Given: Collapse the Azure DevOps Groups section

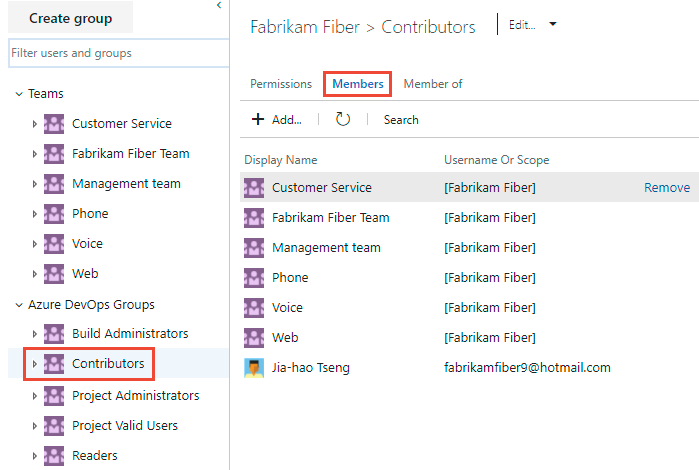Looking at the screenshot, I should pos(19,305).
